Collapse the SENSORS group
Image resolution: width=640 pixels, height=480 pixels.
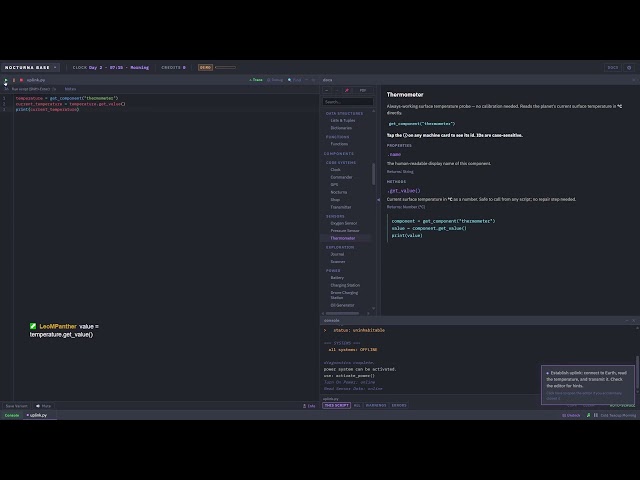click(335, 216)
